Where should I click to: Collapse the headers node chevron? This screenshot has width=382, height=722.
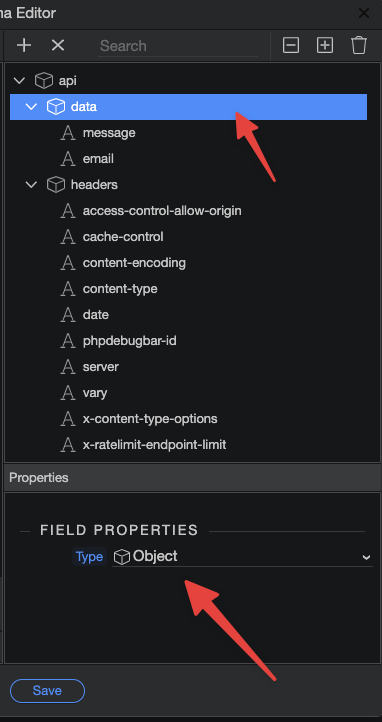[x=31, y=185]
